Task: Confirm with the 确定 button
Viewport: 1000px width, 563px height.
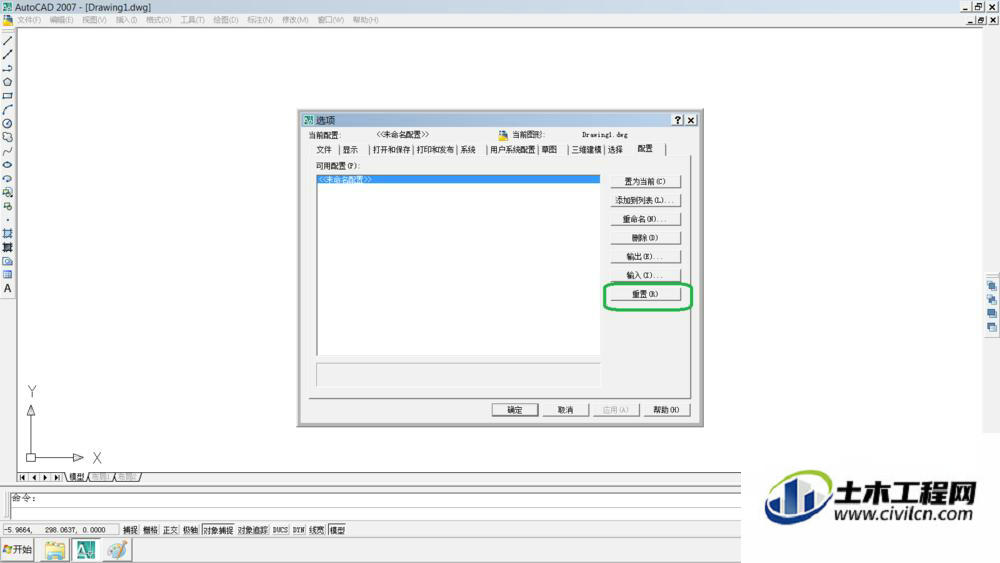Action: 515,410
